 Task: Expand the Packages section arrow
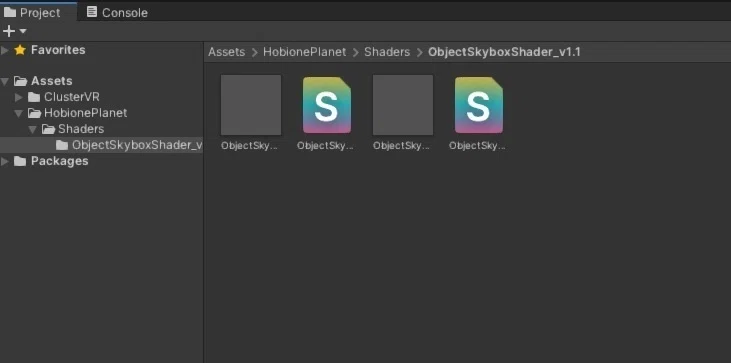point(5,161)
